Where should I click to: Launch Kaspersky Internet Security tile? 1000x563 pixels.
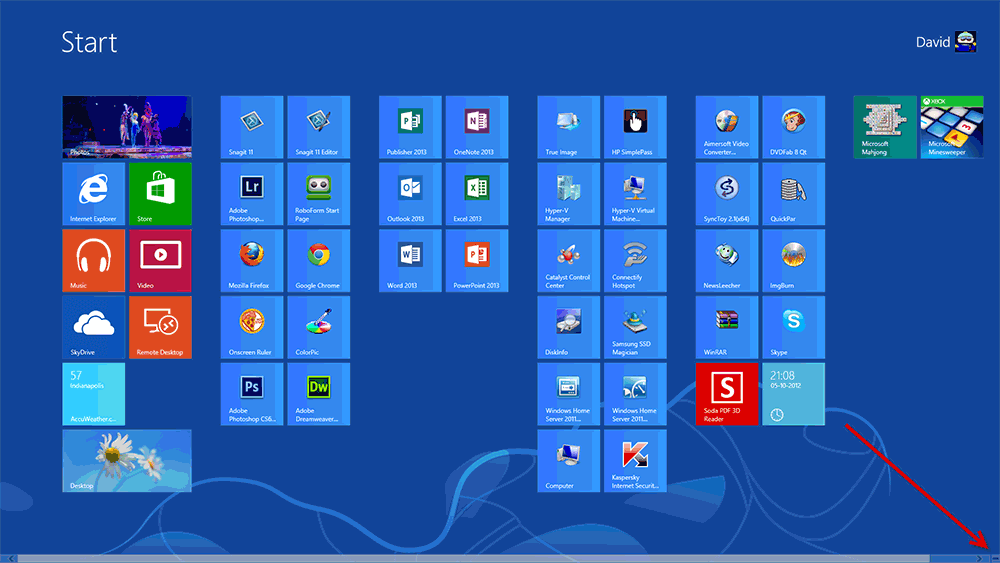[x=635, y=460]
